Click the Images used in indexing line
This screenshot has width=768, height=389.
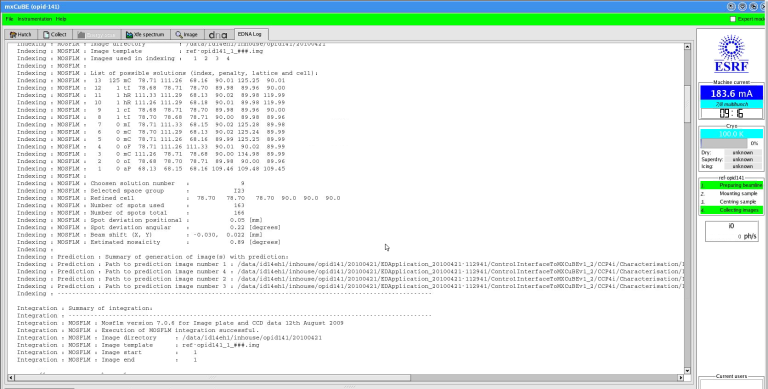pyautogui.click(x=123, y=58)
